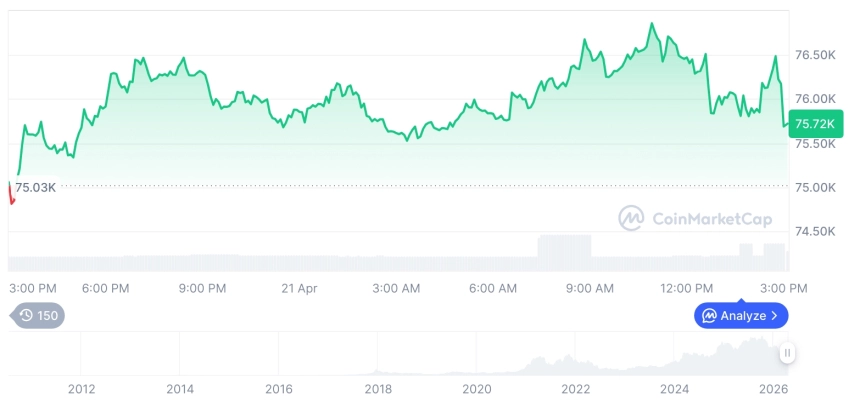Click the 75.03K opening price label
Image resolution: width=860 pixels, height=401 pixels.
(35, 187)
